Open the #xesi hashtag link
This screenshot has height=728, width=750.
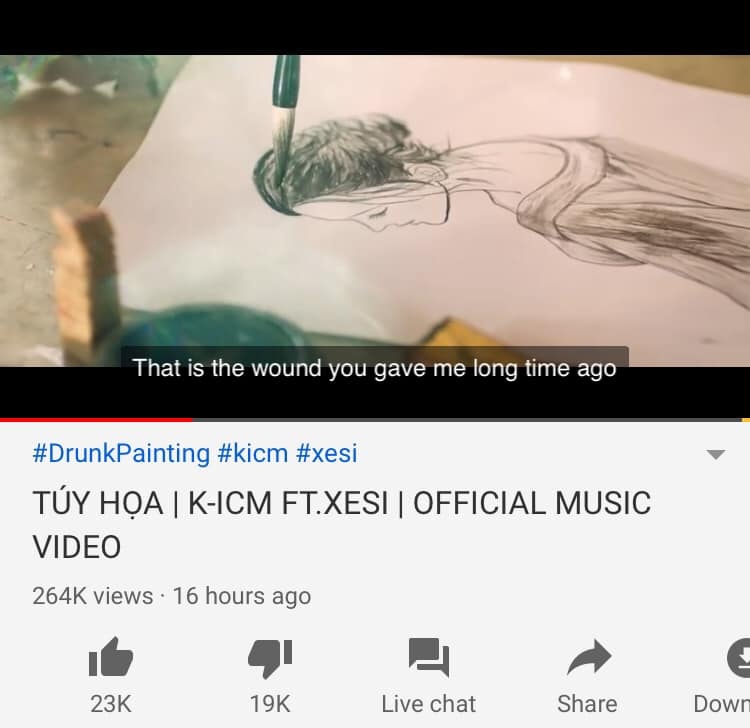pyautogui.click(x=326, y=454)
